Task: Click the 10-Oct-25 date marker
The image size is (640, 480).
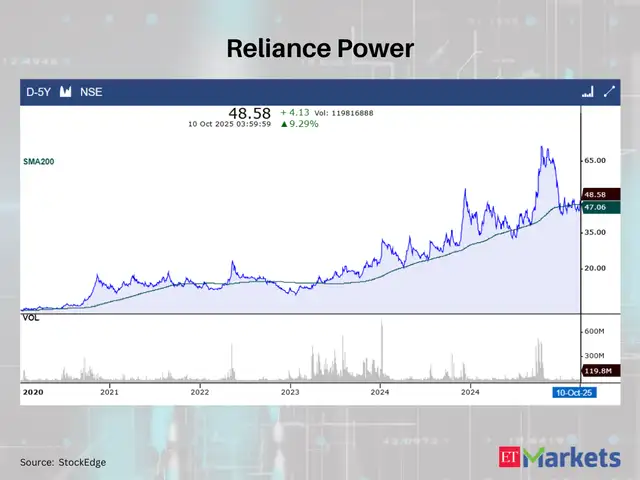Action: tap(576, 393)
